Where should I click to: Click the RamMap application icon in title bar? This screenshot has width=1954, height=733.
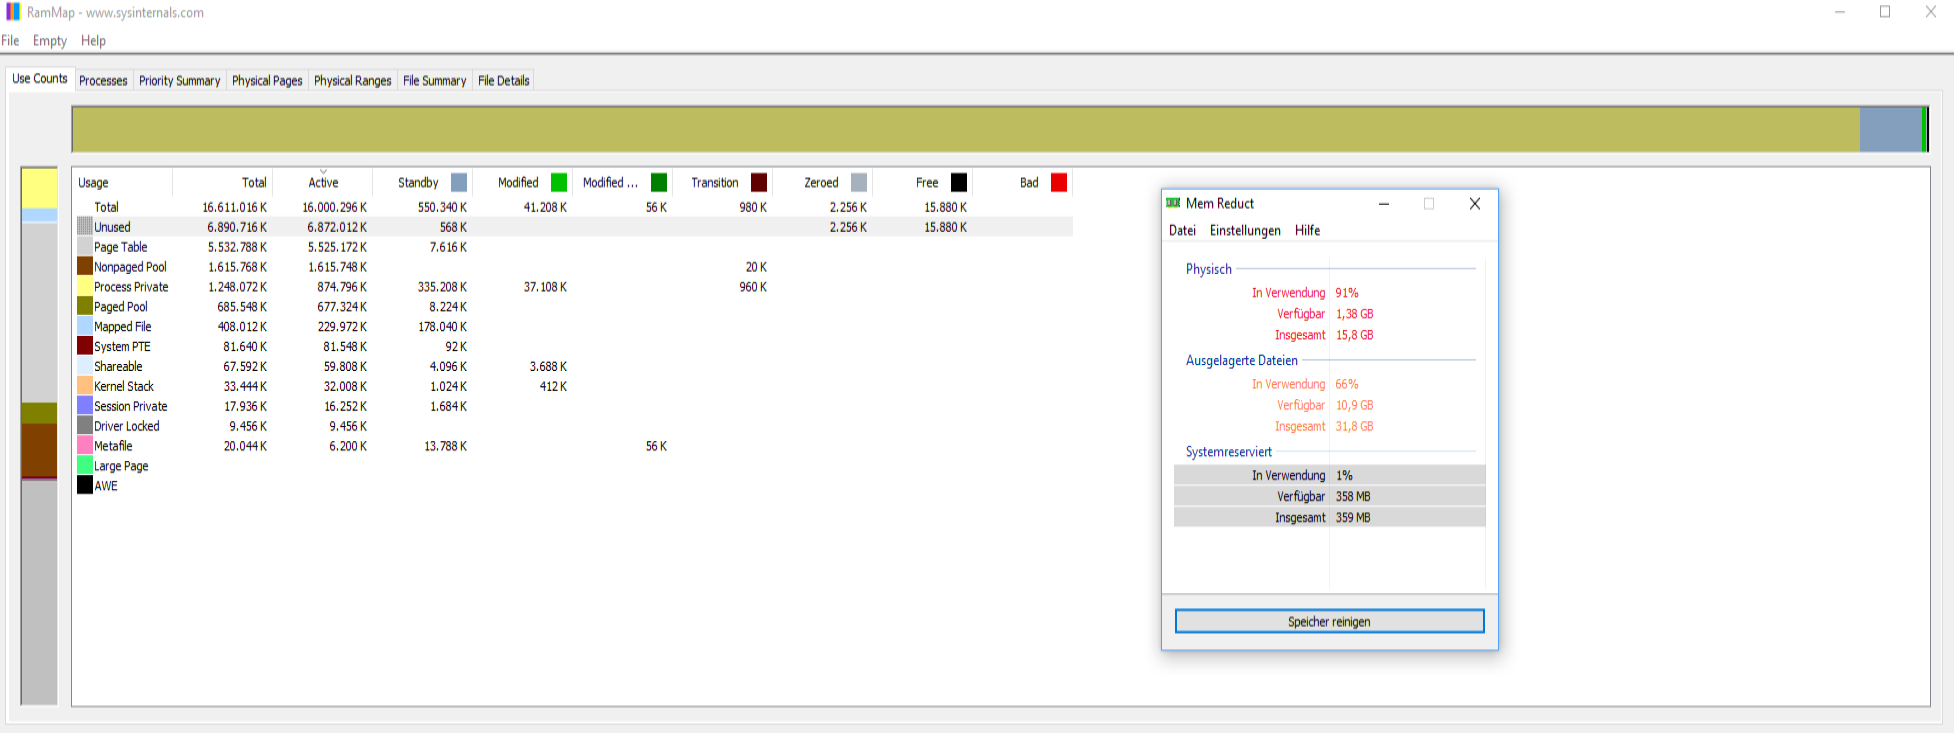click(13, 12)
